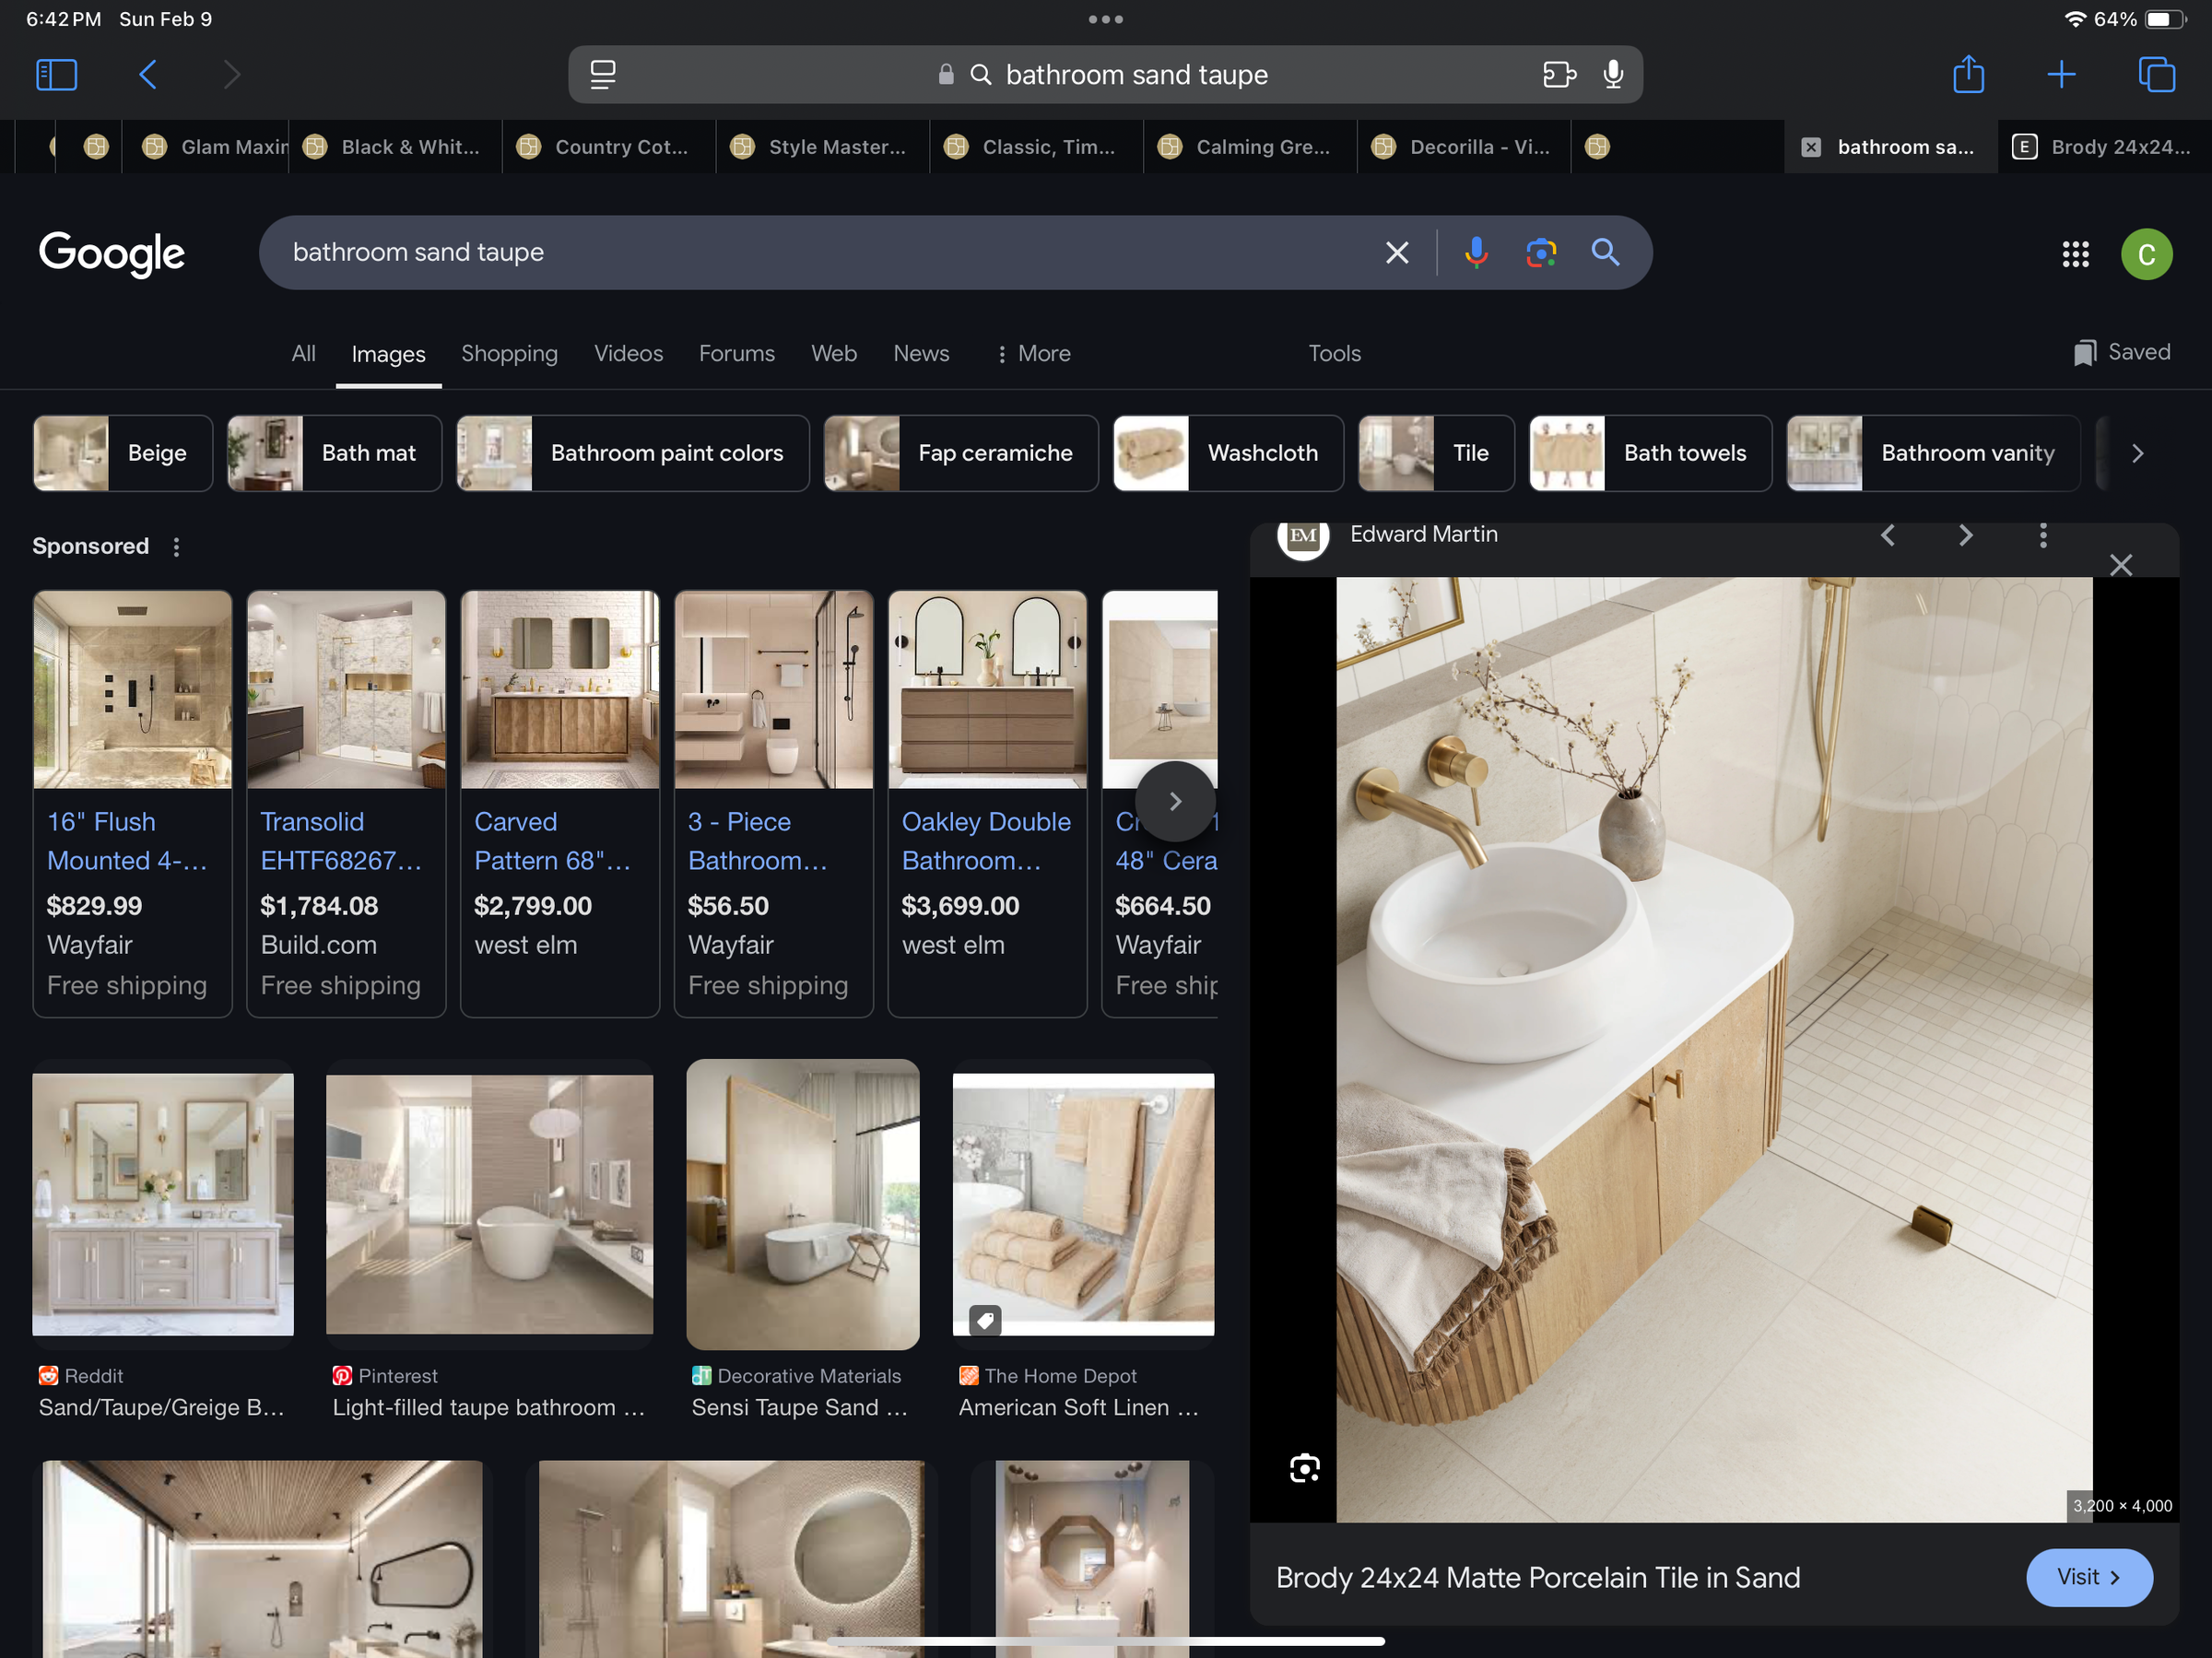Open Oakley Double Bathroom listing
Screen dimensions: 2212x1658
[988, 803]
